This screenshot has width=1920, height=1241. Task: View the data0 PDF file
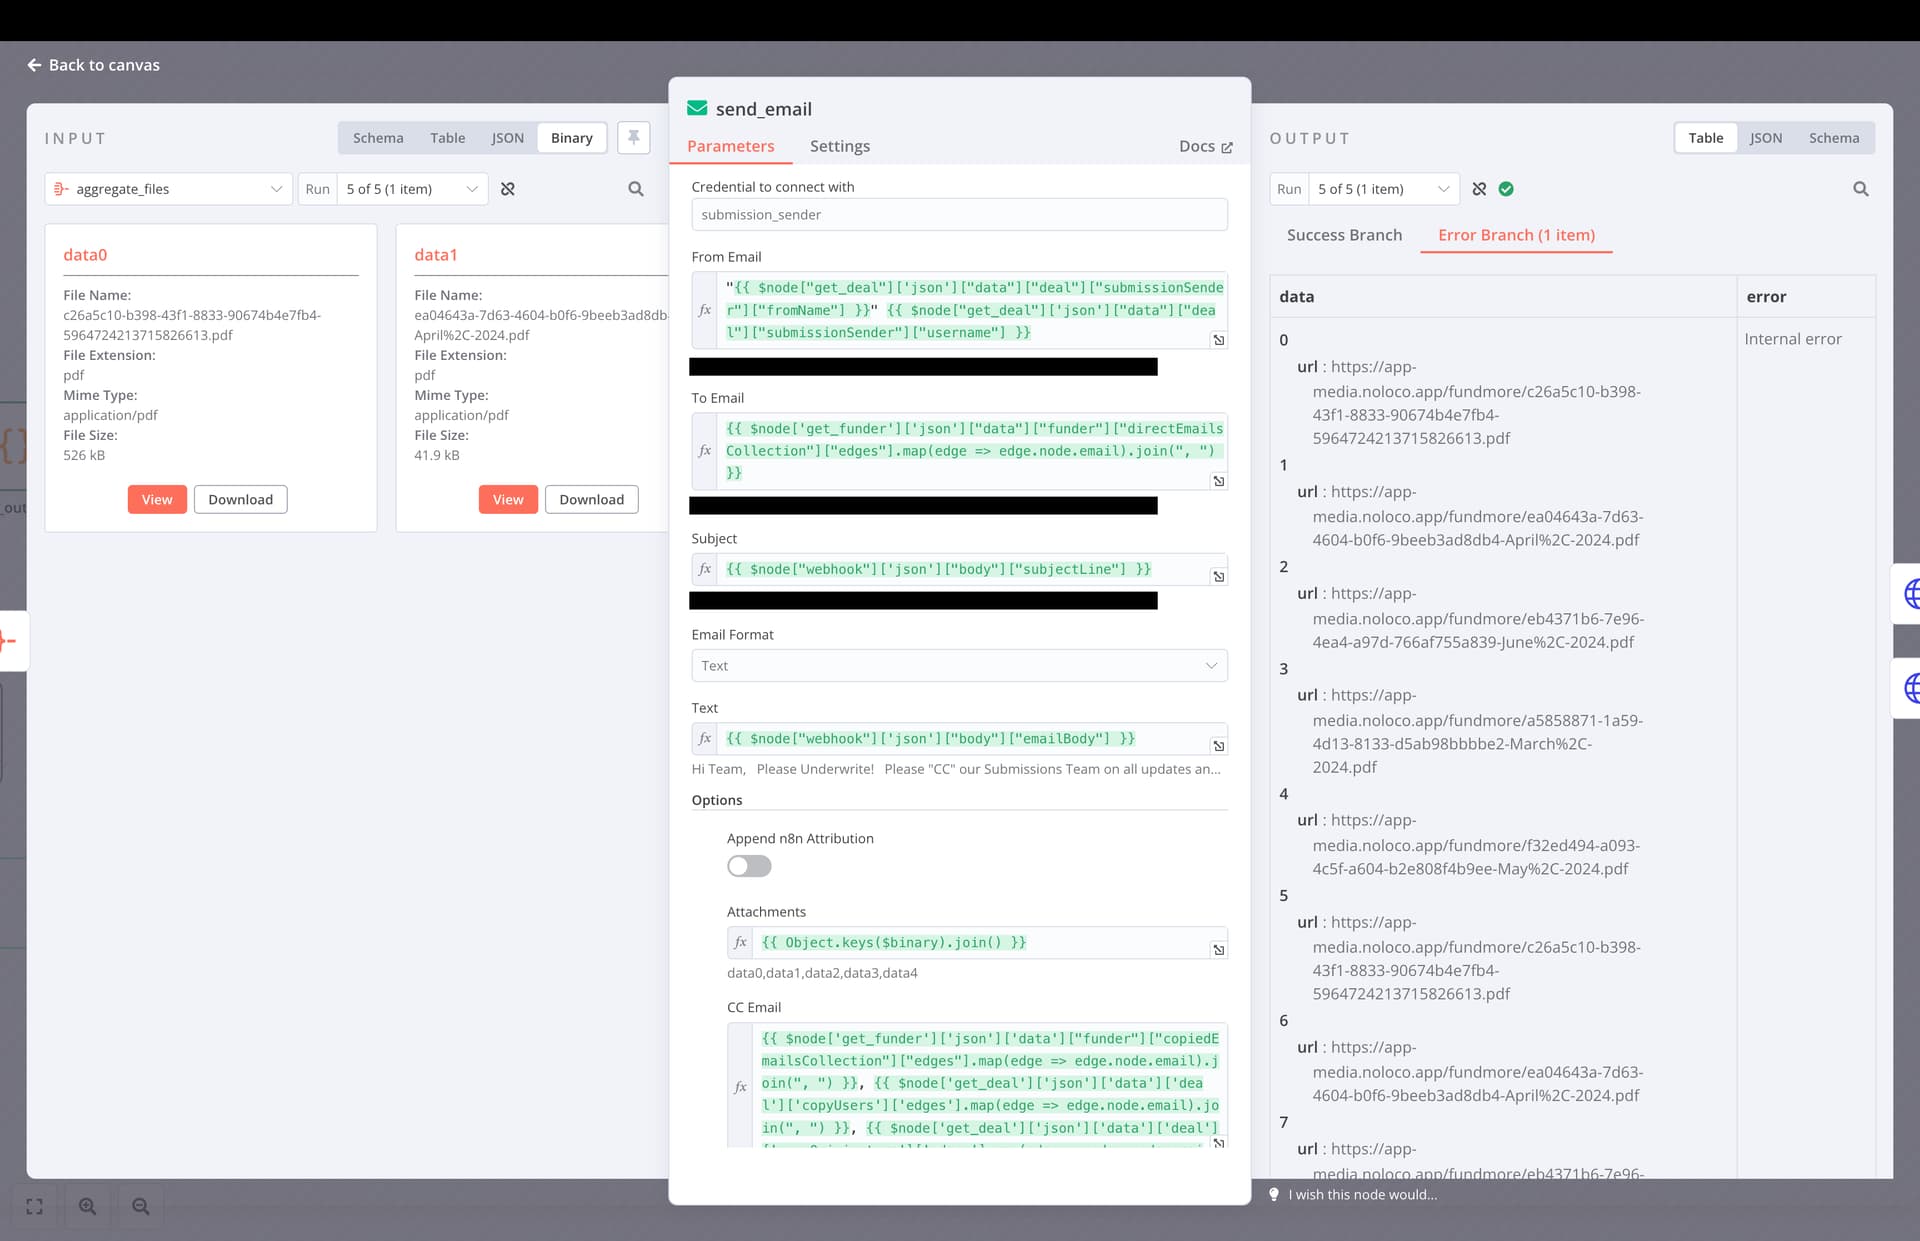point(157,500)
